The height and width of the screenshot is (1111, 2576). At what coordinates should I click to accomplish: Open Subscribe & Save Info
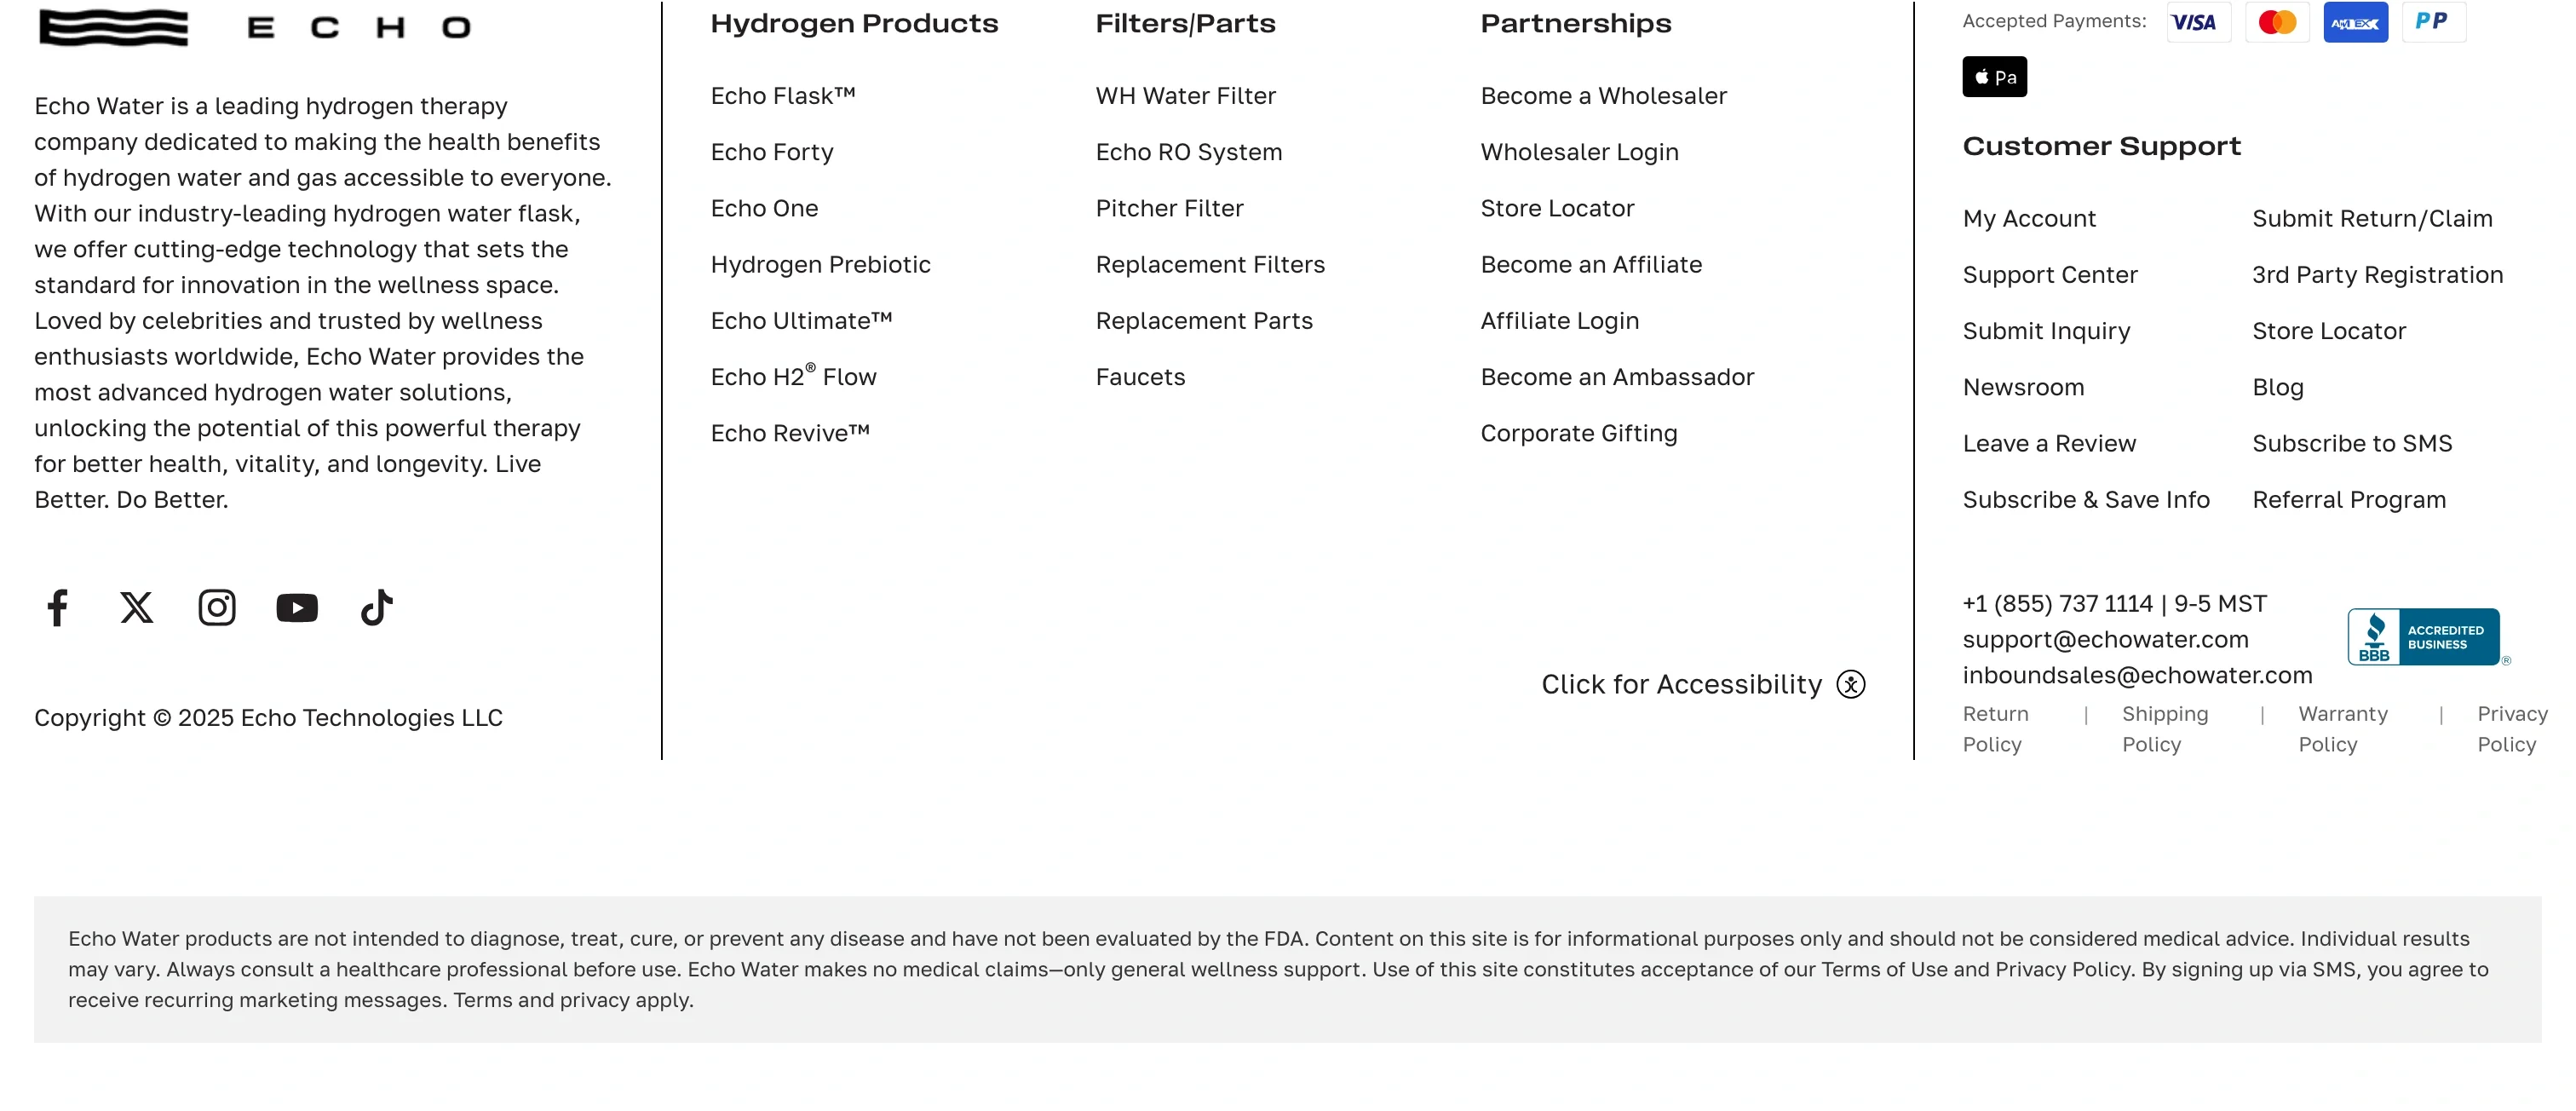pyautogui.click(x=2086, y=500)
